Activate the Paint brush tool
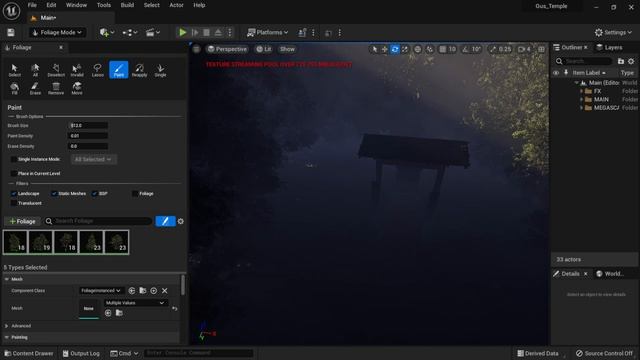 (118, 70)
